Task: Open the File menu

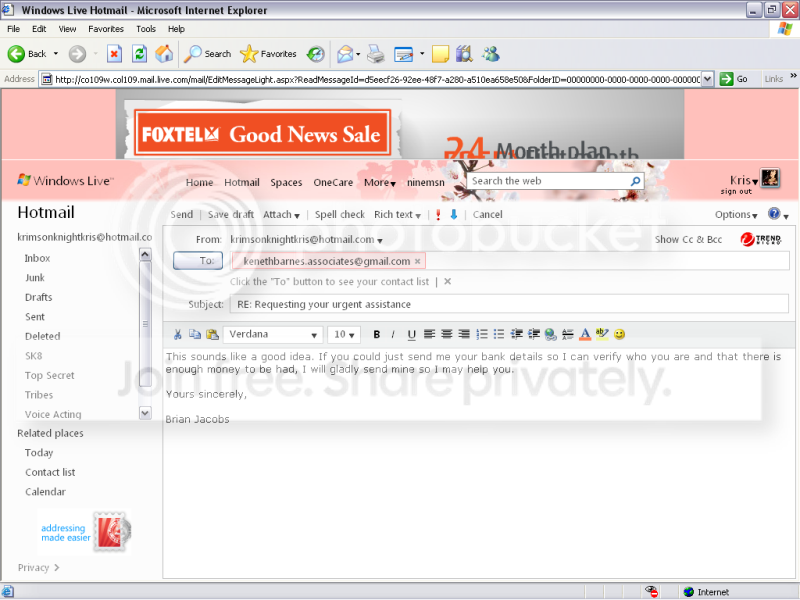Action: (14, 29)
